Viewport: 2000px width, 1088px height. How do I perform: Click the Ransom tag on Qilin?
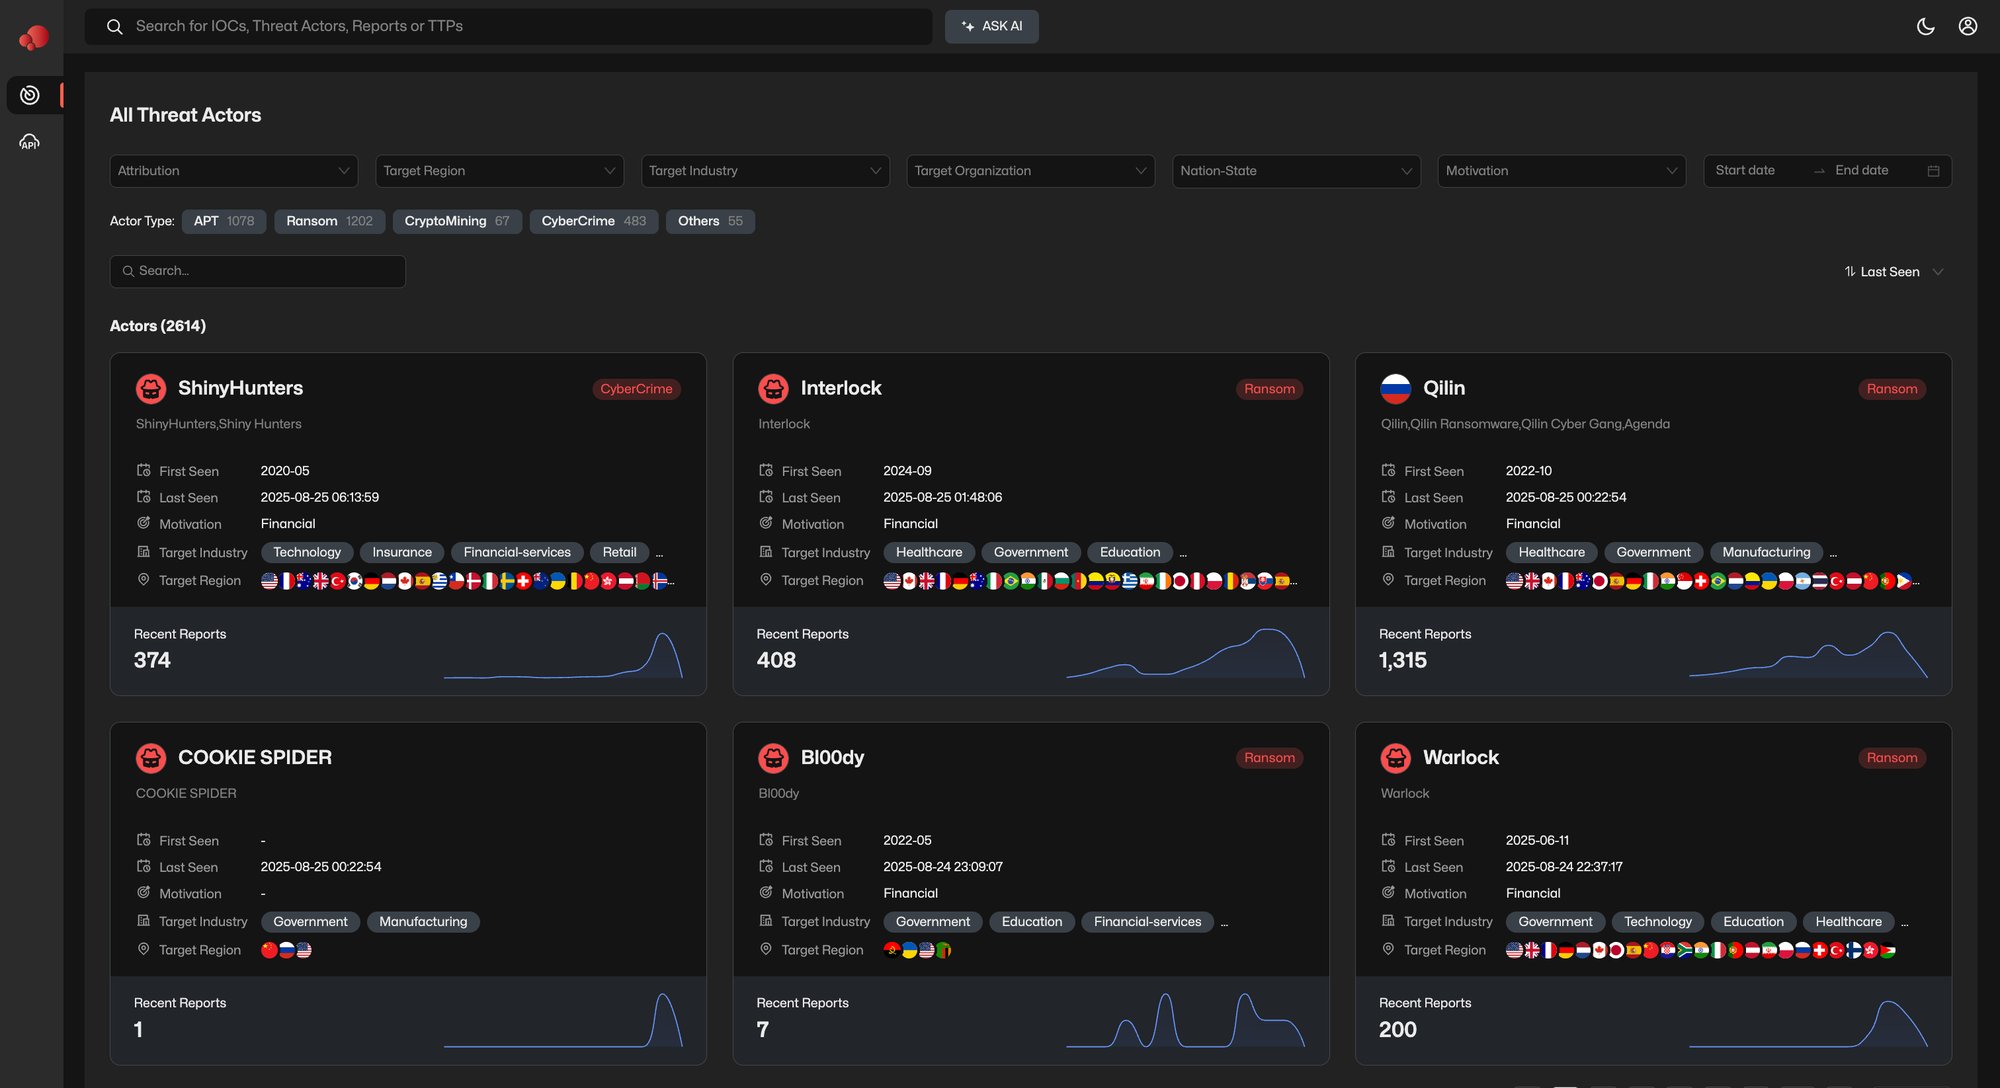(1892, 389)
